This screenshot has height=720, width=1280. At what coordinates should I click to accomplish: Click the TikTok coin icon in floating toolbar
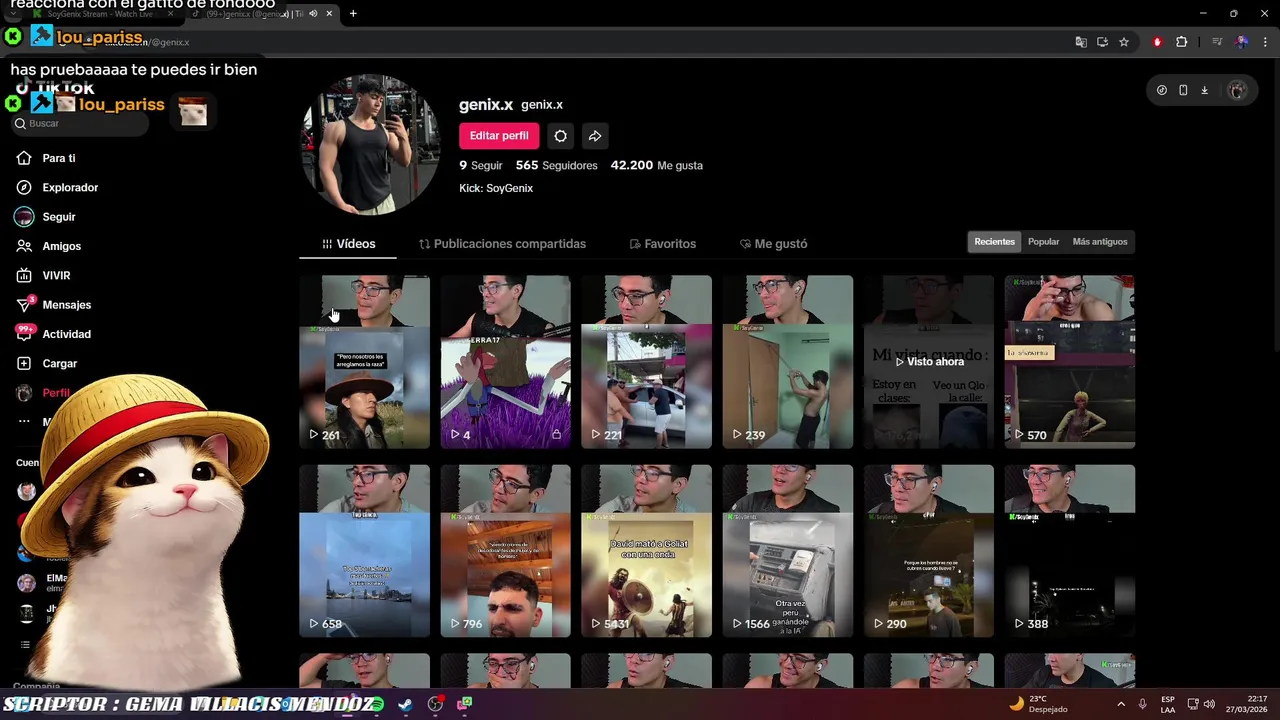(x=1162, y=90)
